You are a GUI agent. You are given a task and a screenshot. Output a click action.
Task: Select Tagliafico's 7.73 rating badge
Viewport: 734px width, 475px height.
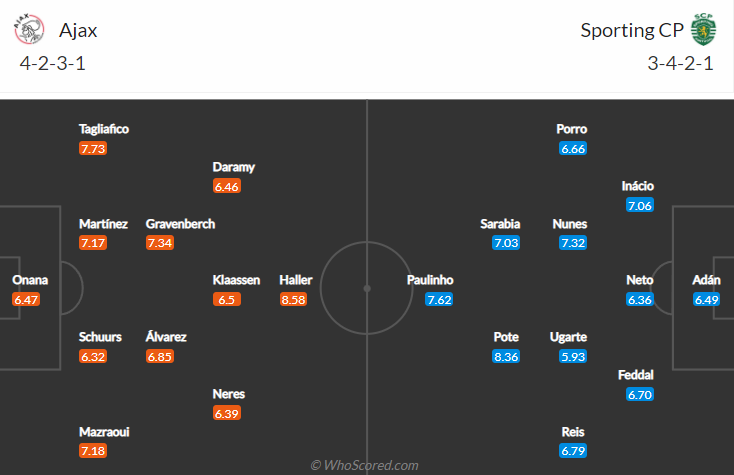93,149
